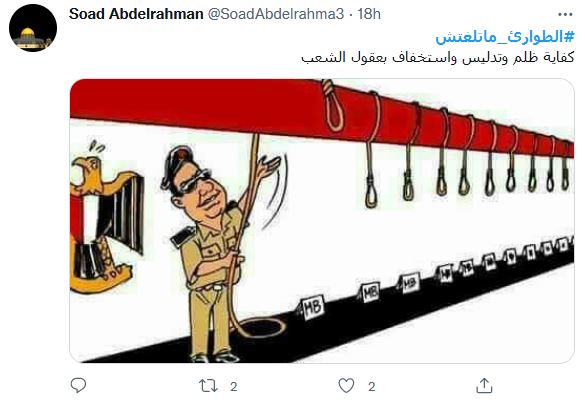
Task: Click the farthest hanging noose on the right
Action: click(566, 172)
